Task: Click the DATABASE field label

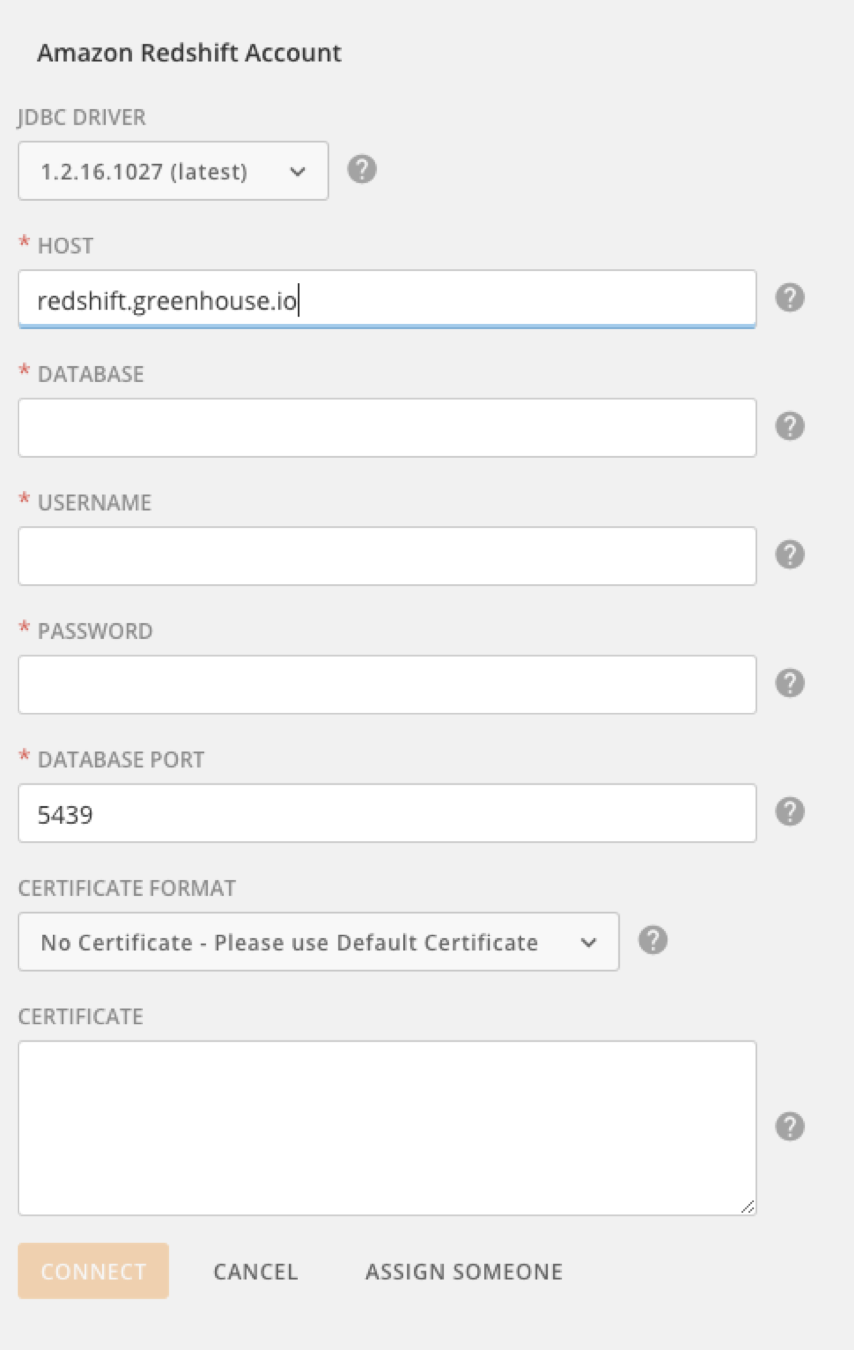Action: click(x=91, y=375)
